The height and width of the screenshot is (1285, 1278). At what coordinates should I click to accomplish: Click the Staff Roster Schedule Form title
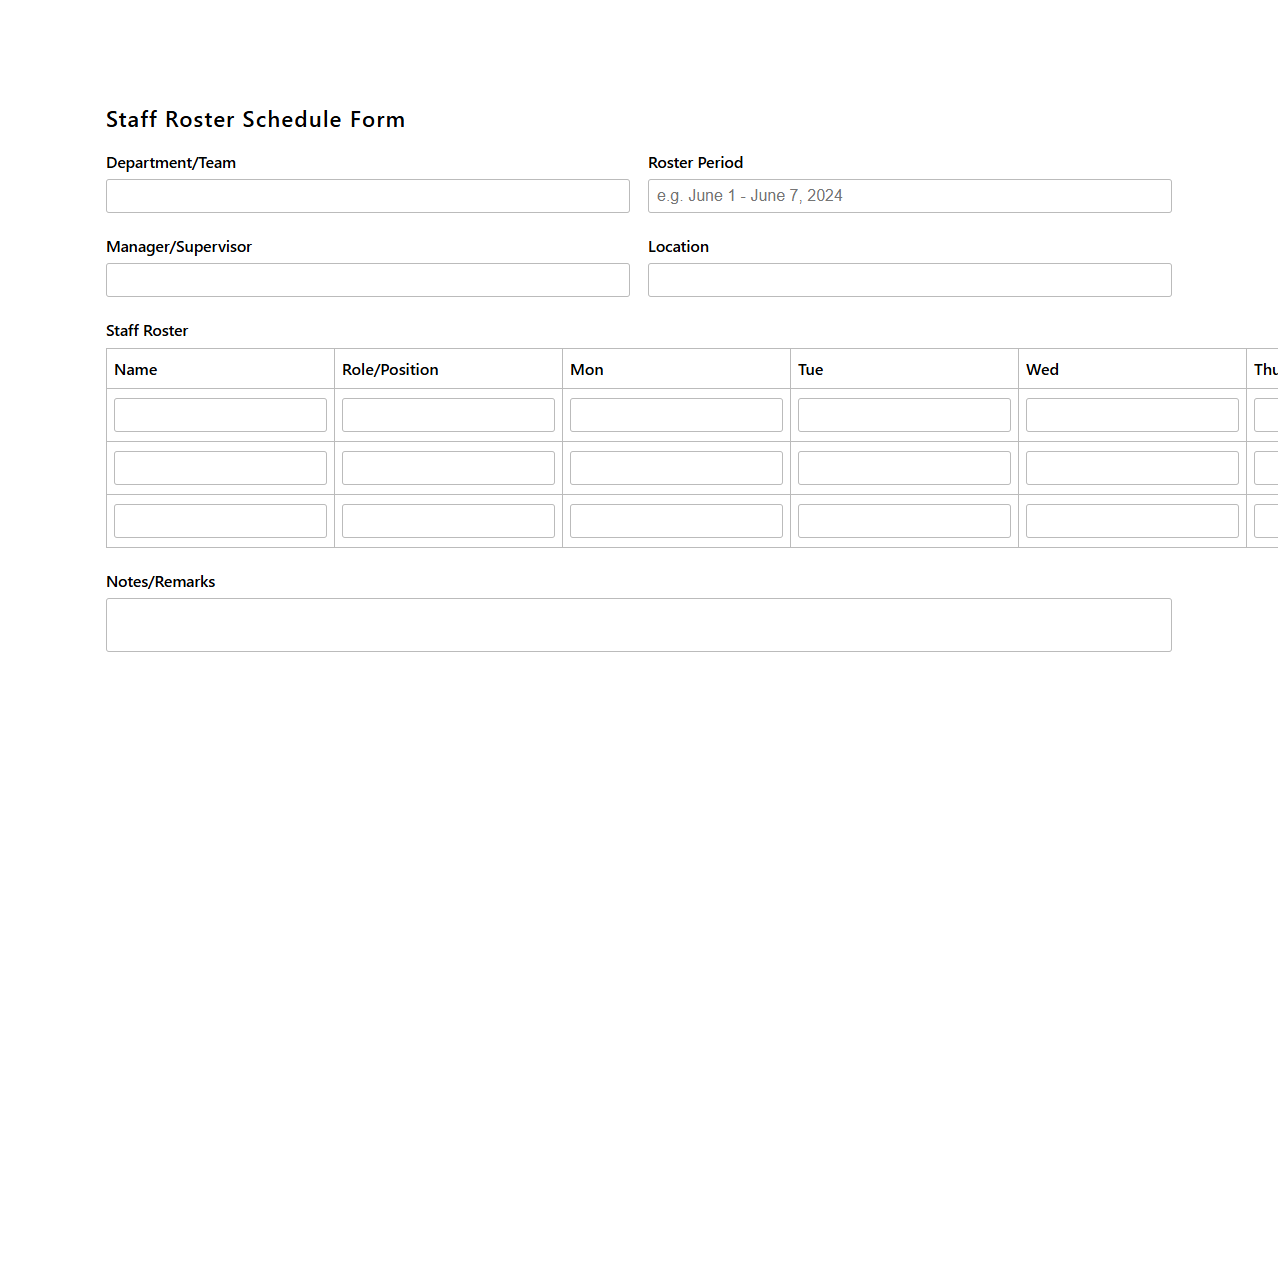255,119
